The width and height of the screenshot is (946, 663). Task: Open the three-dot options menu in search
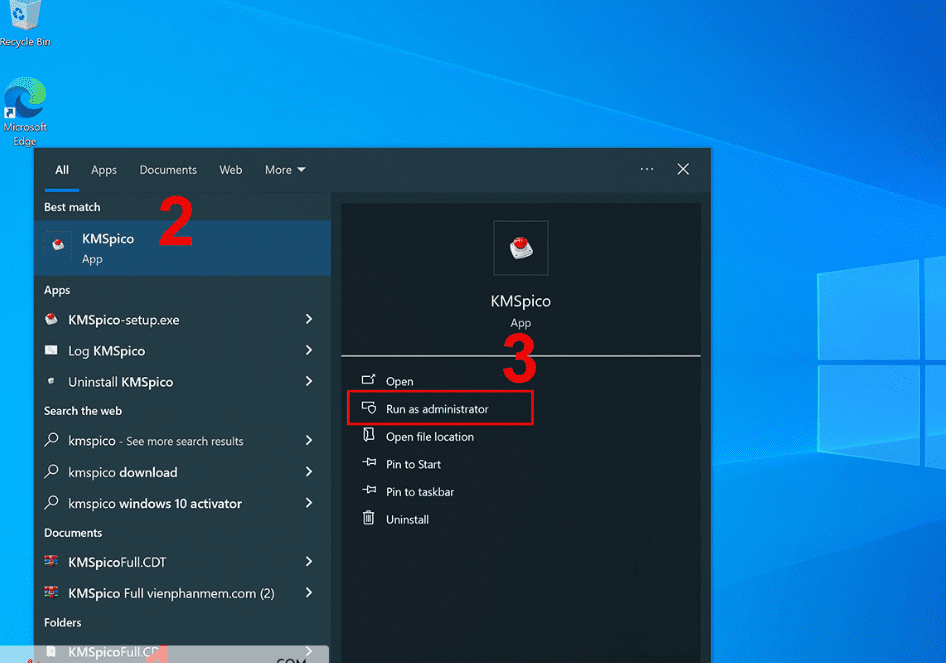(647, 170)
